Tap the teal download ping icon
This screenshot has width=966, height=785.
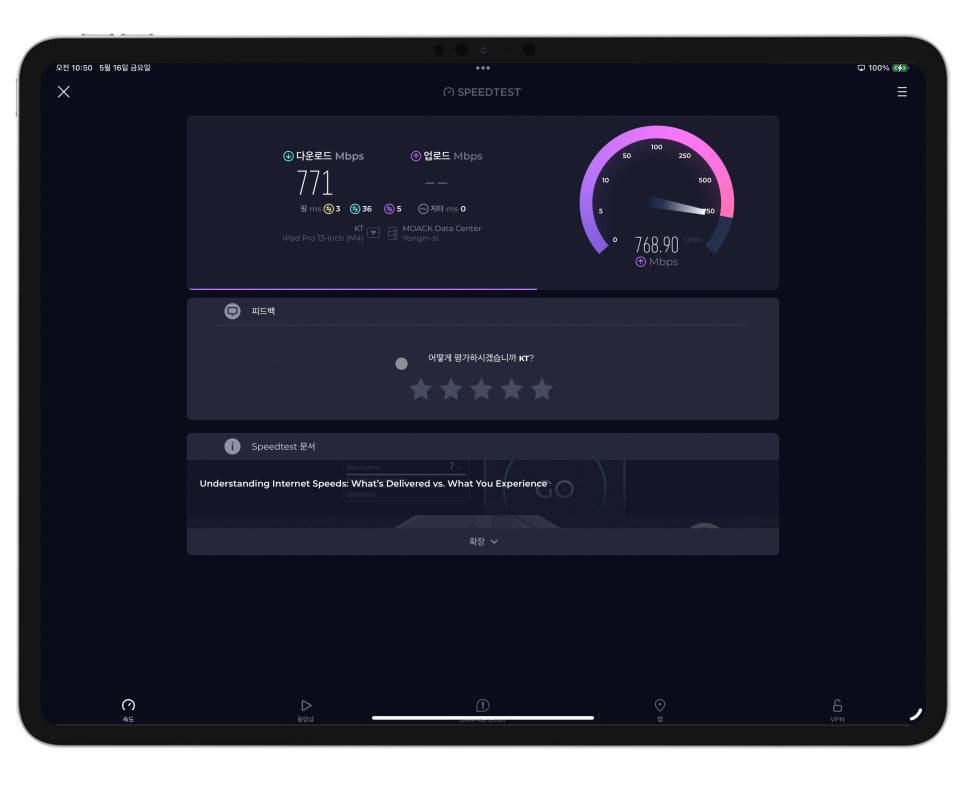pyautogui.click(x=355, y=209)
